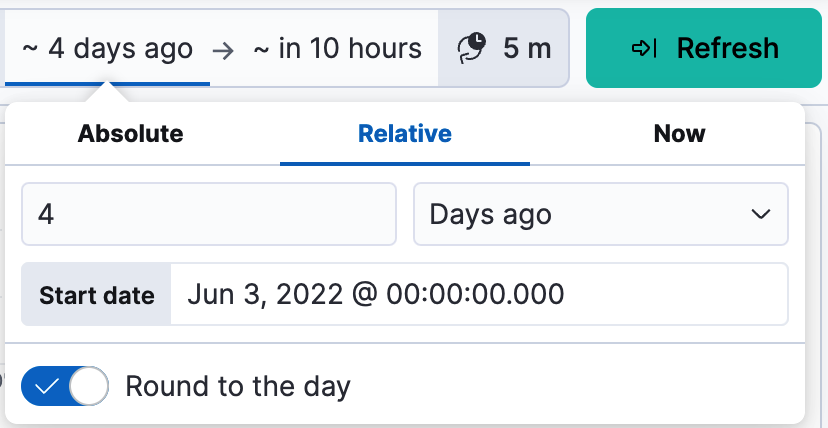Click the checkmark icon inside the rounding switch
828x428 pixels.
(x=46, y=386)
